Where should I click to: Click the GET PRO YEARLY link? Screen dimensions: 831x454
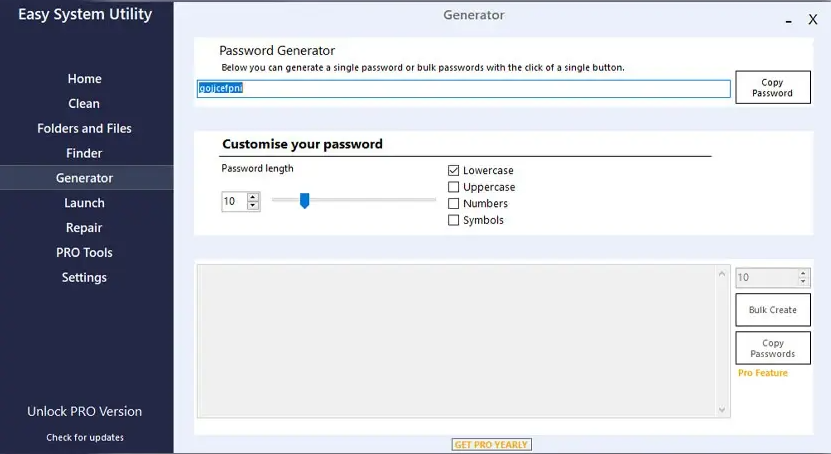(x=492, y=444)
